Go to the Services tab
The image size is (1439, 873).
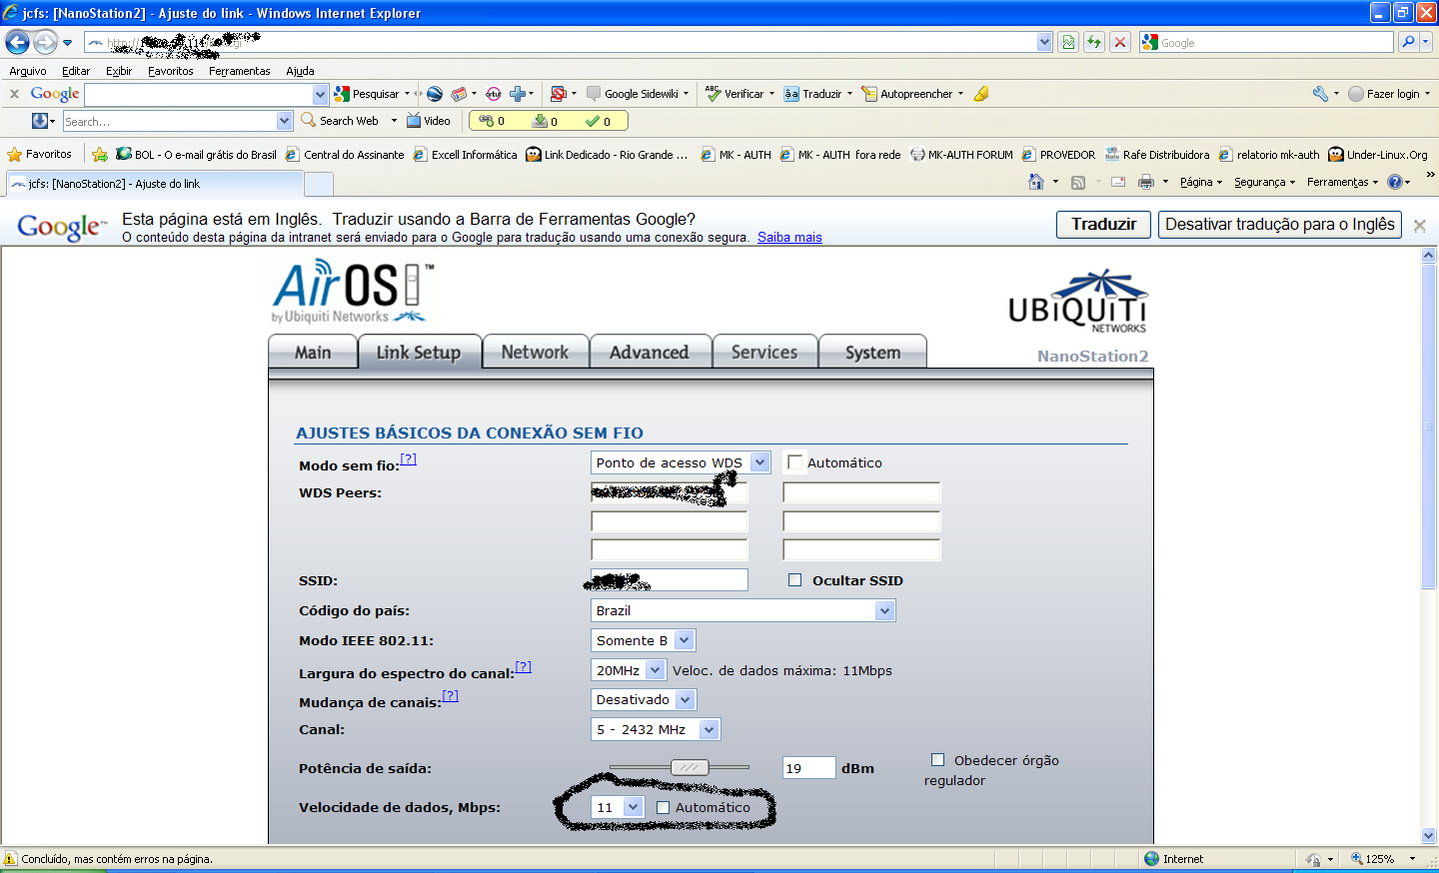coord(764,352)
